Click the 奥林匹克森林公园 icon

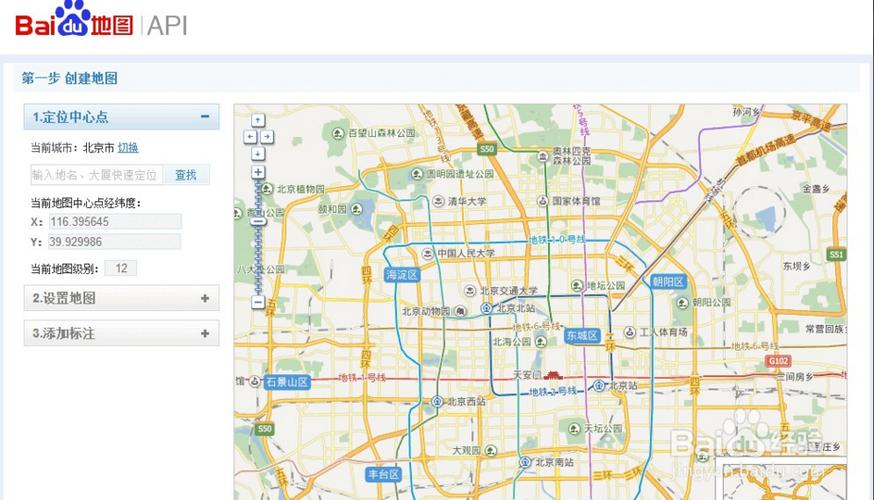(x=543, y=157)
